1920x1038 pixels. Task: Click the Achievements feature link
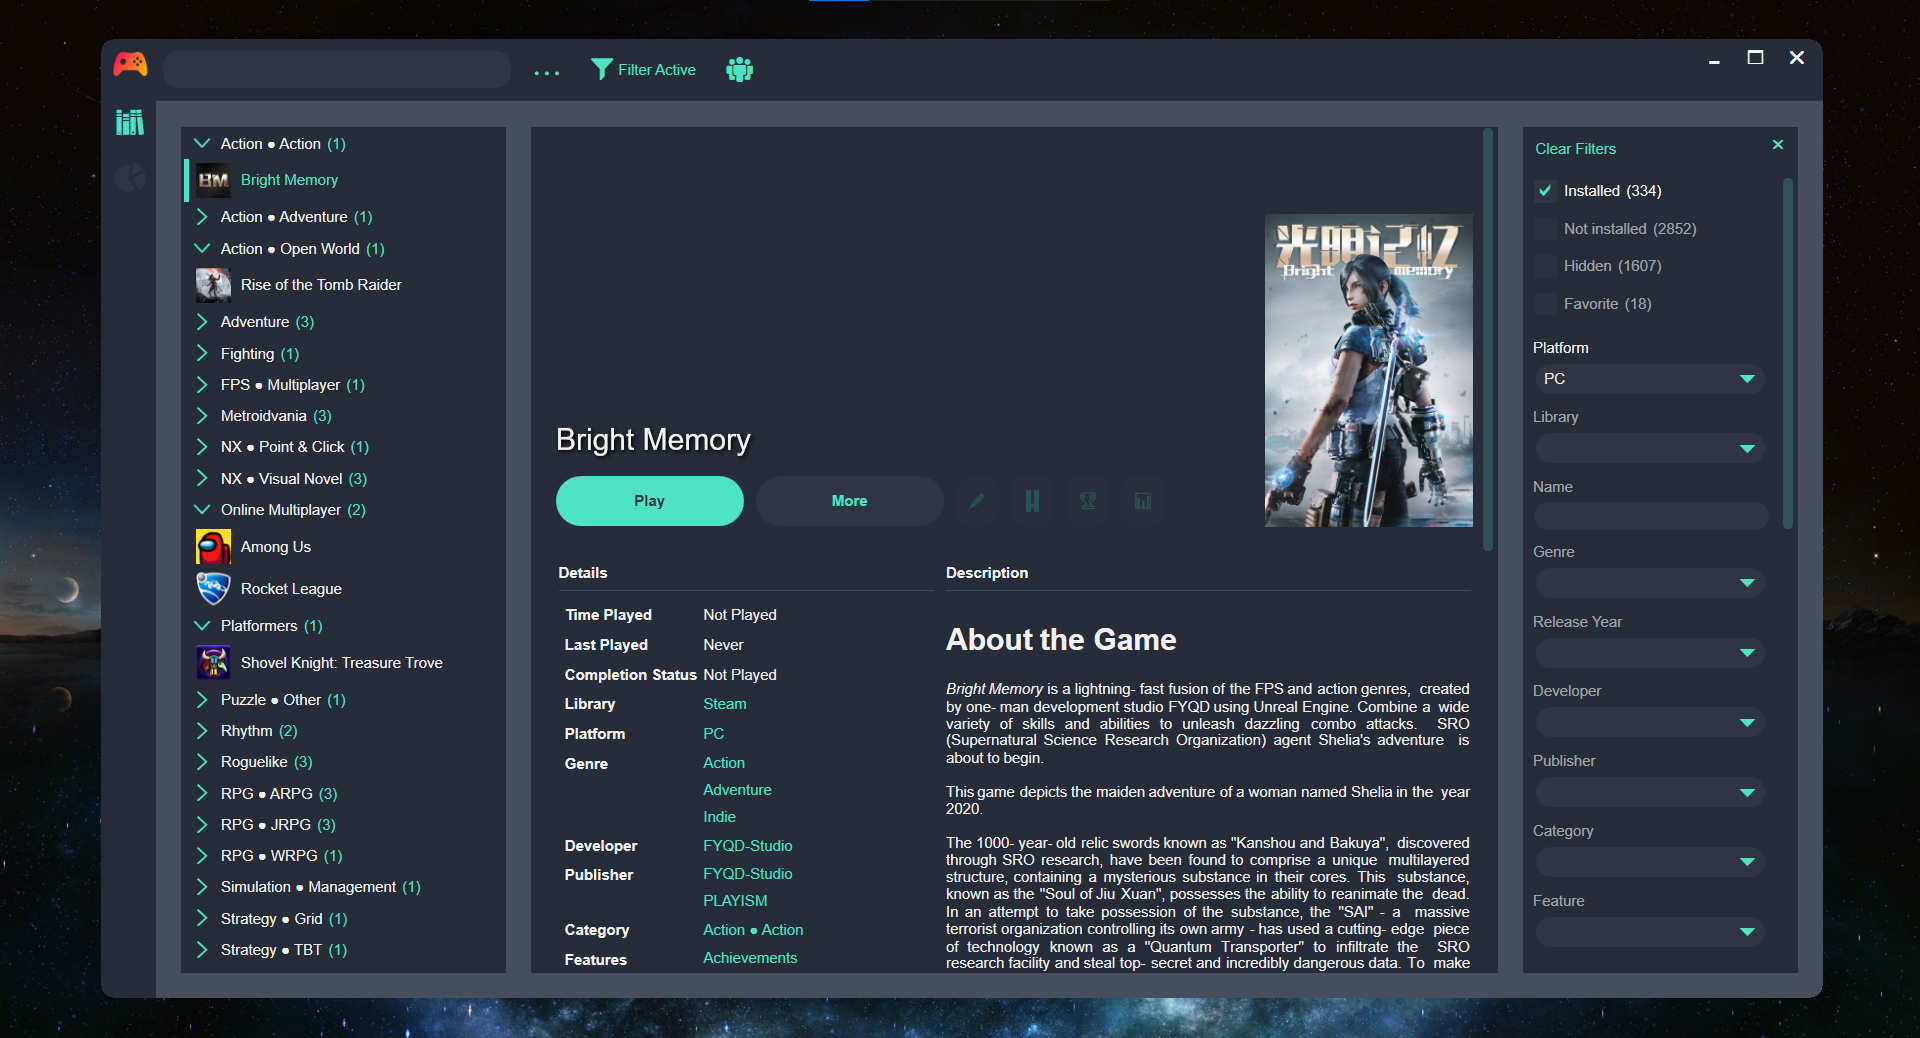tap(750, 958)
